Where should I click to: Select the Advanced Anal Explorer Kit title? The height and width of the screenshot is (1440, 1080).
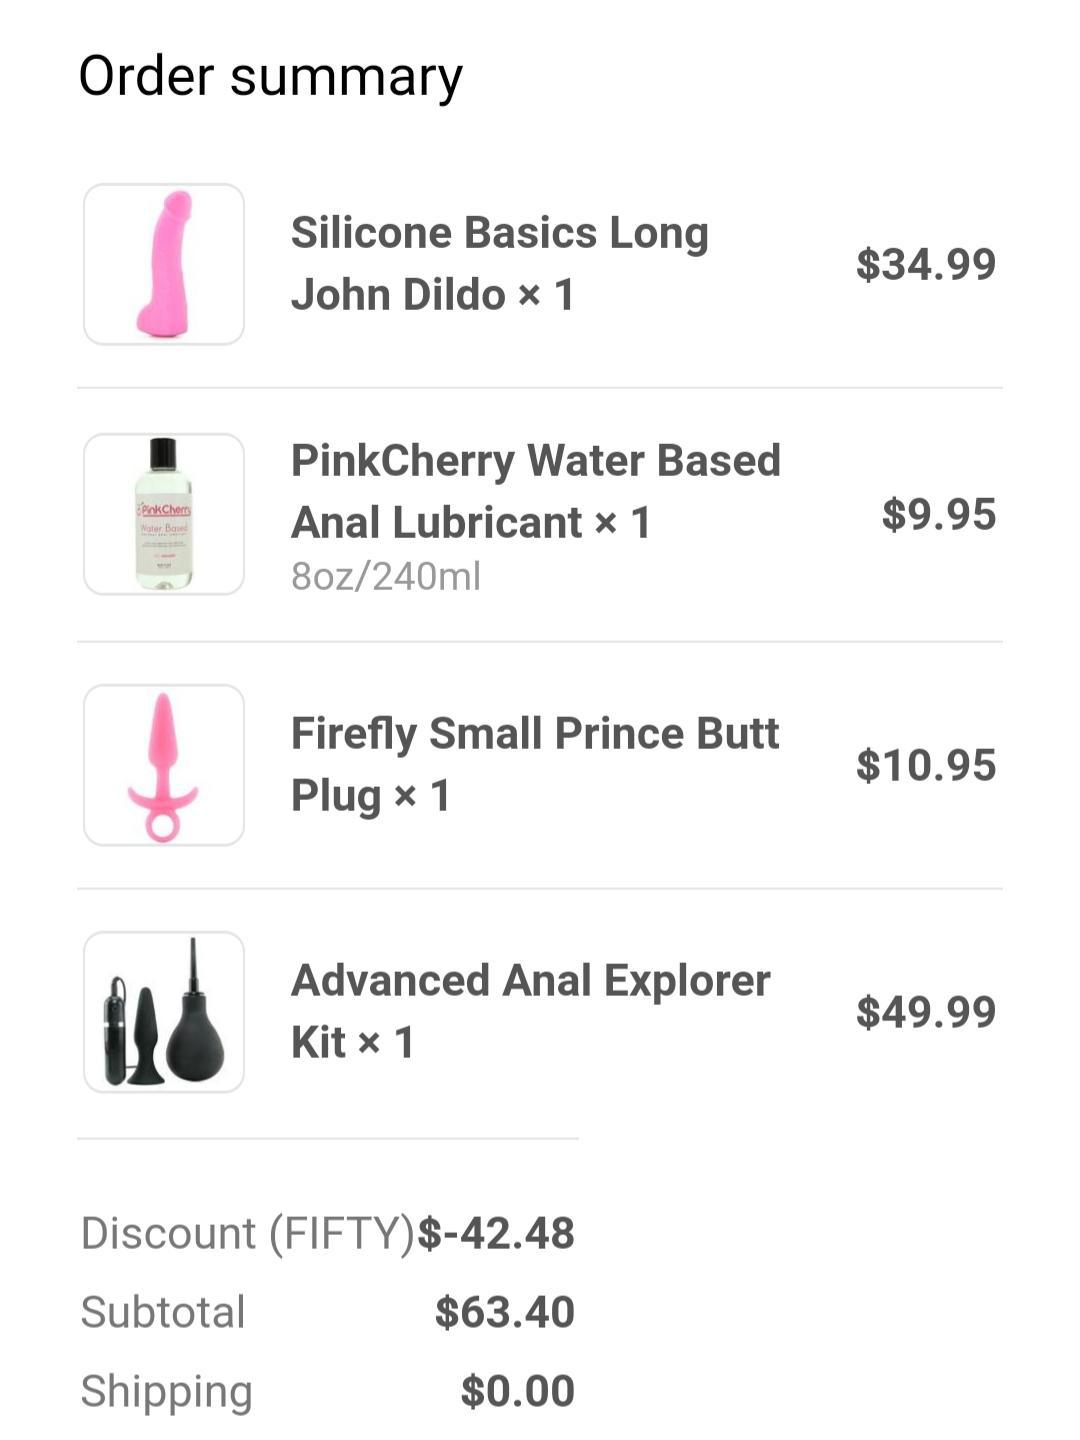click(530, 1011)
